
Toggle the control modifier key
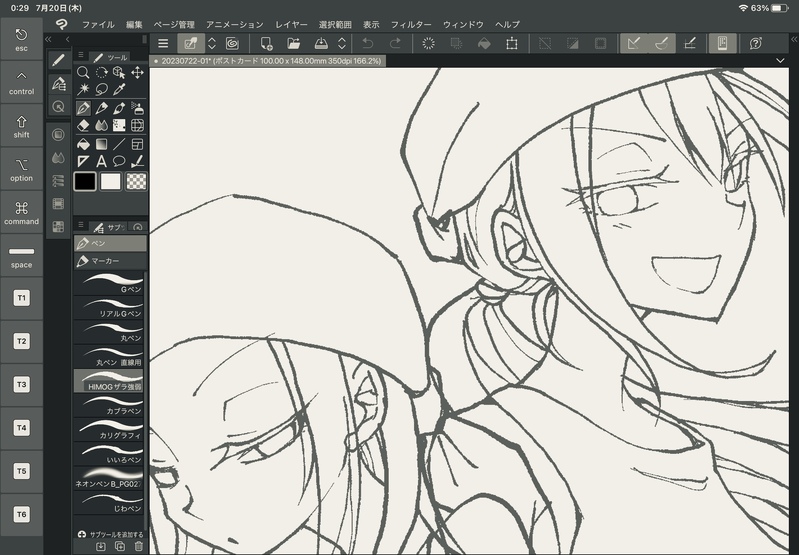tap(21, 83)
